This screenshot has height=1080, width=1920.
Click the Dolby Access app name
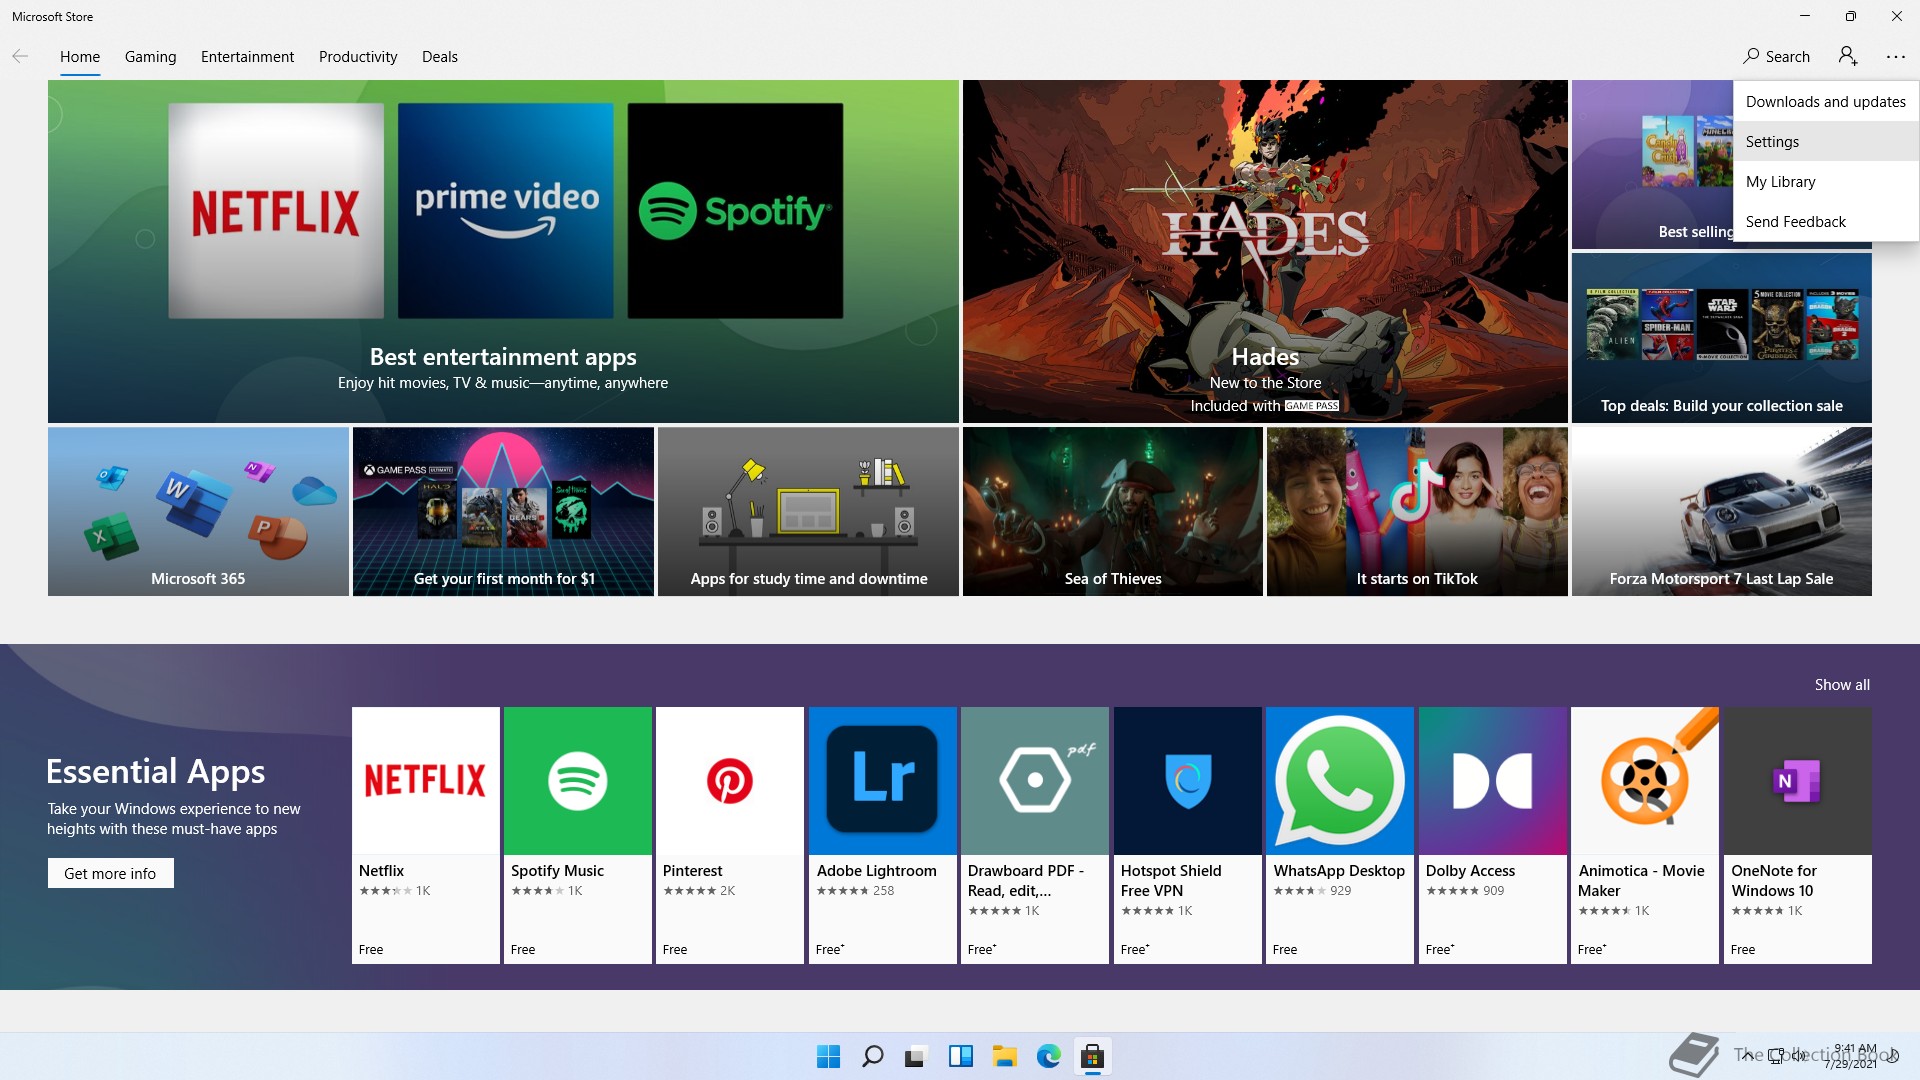pos(1470,871)
